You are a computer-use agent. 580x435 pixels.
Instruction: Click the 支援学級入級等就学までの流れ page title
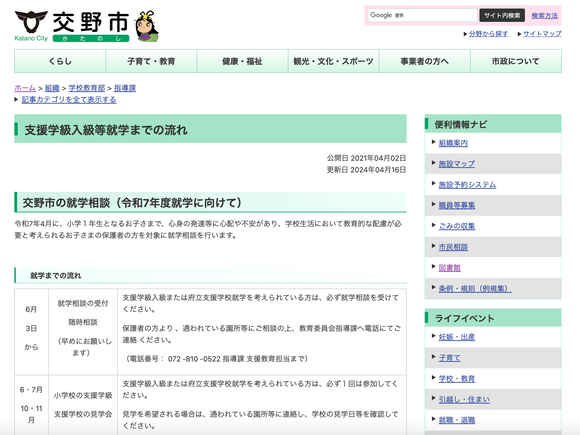[x=106, y=130]
